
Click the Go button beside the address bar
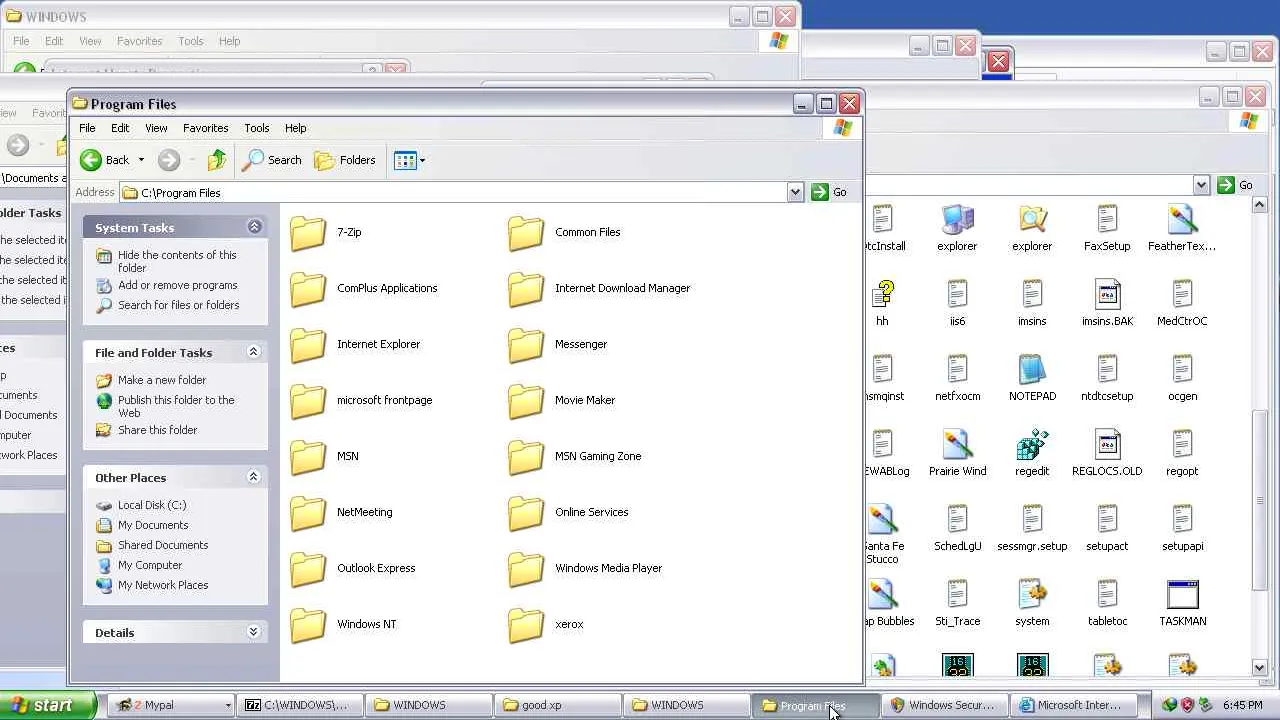[x=830, y=192]
